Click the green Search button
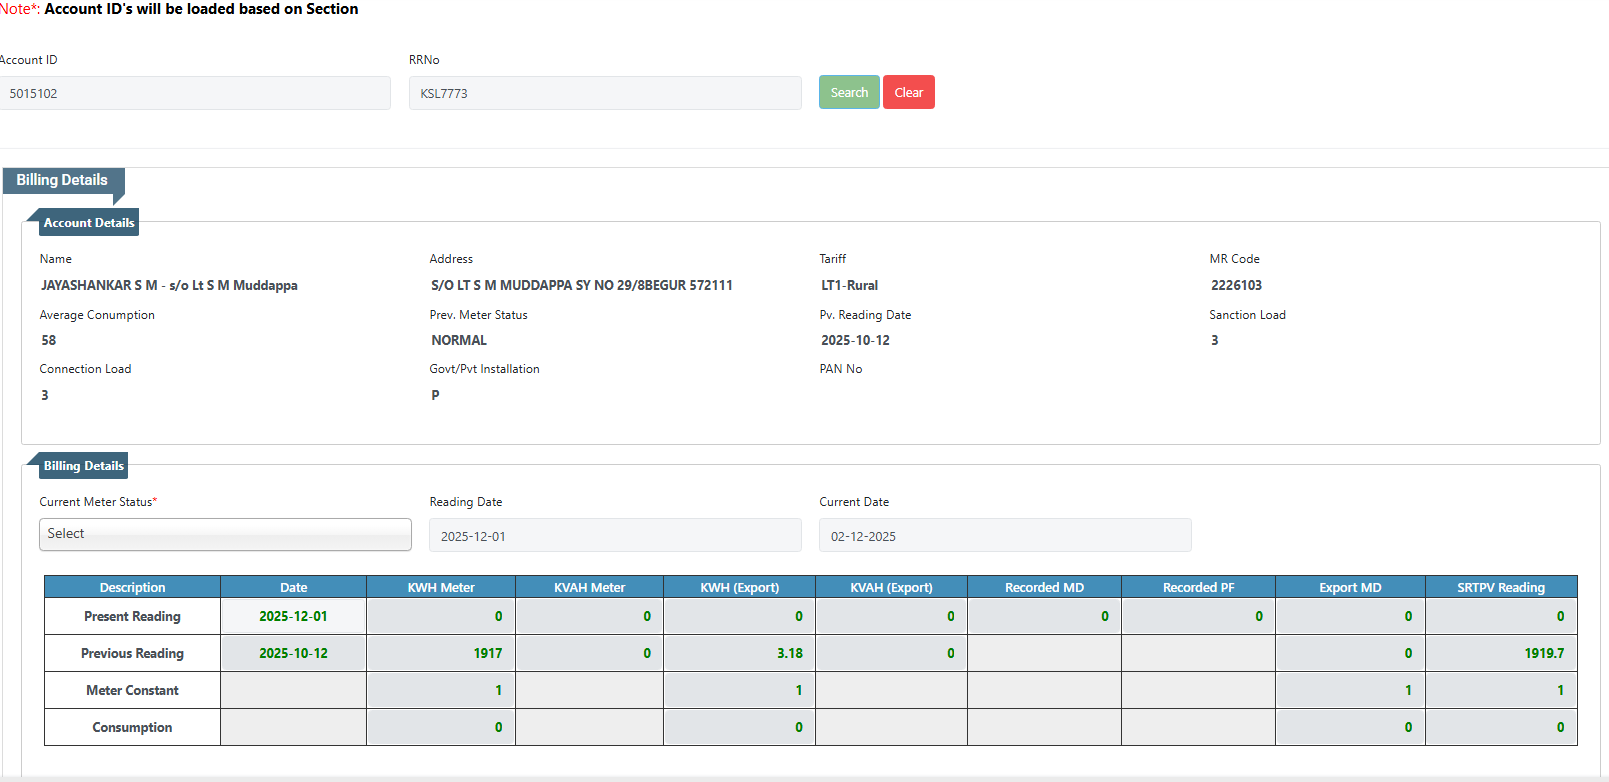This screenshot has width=1609, height=782. [848, 92]
